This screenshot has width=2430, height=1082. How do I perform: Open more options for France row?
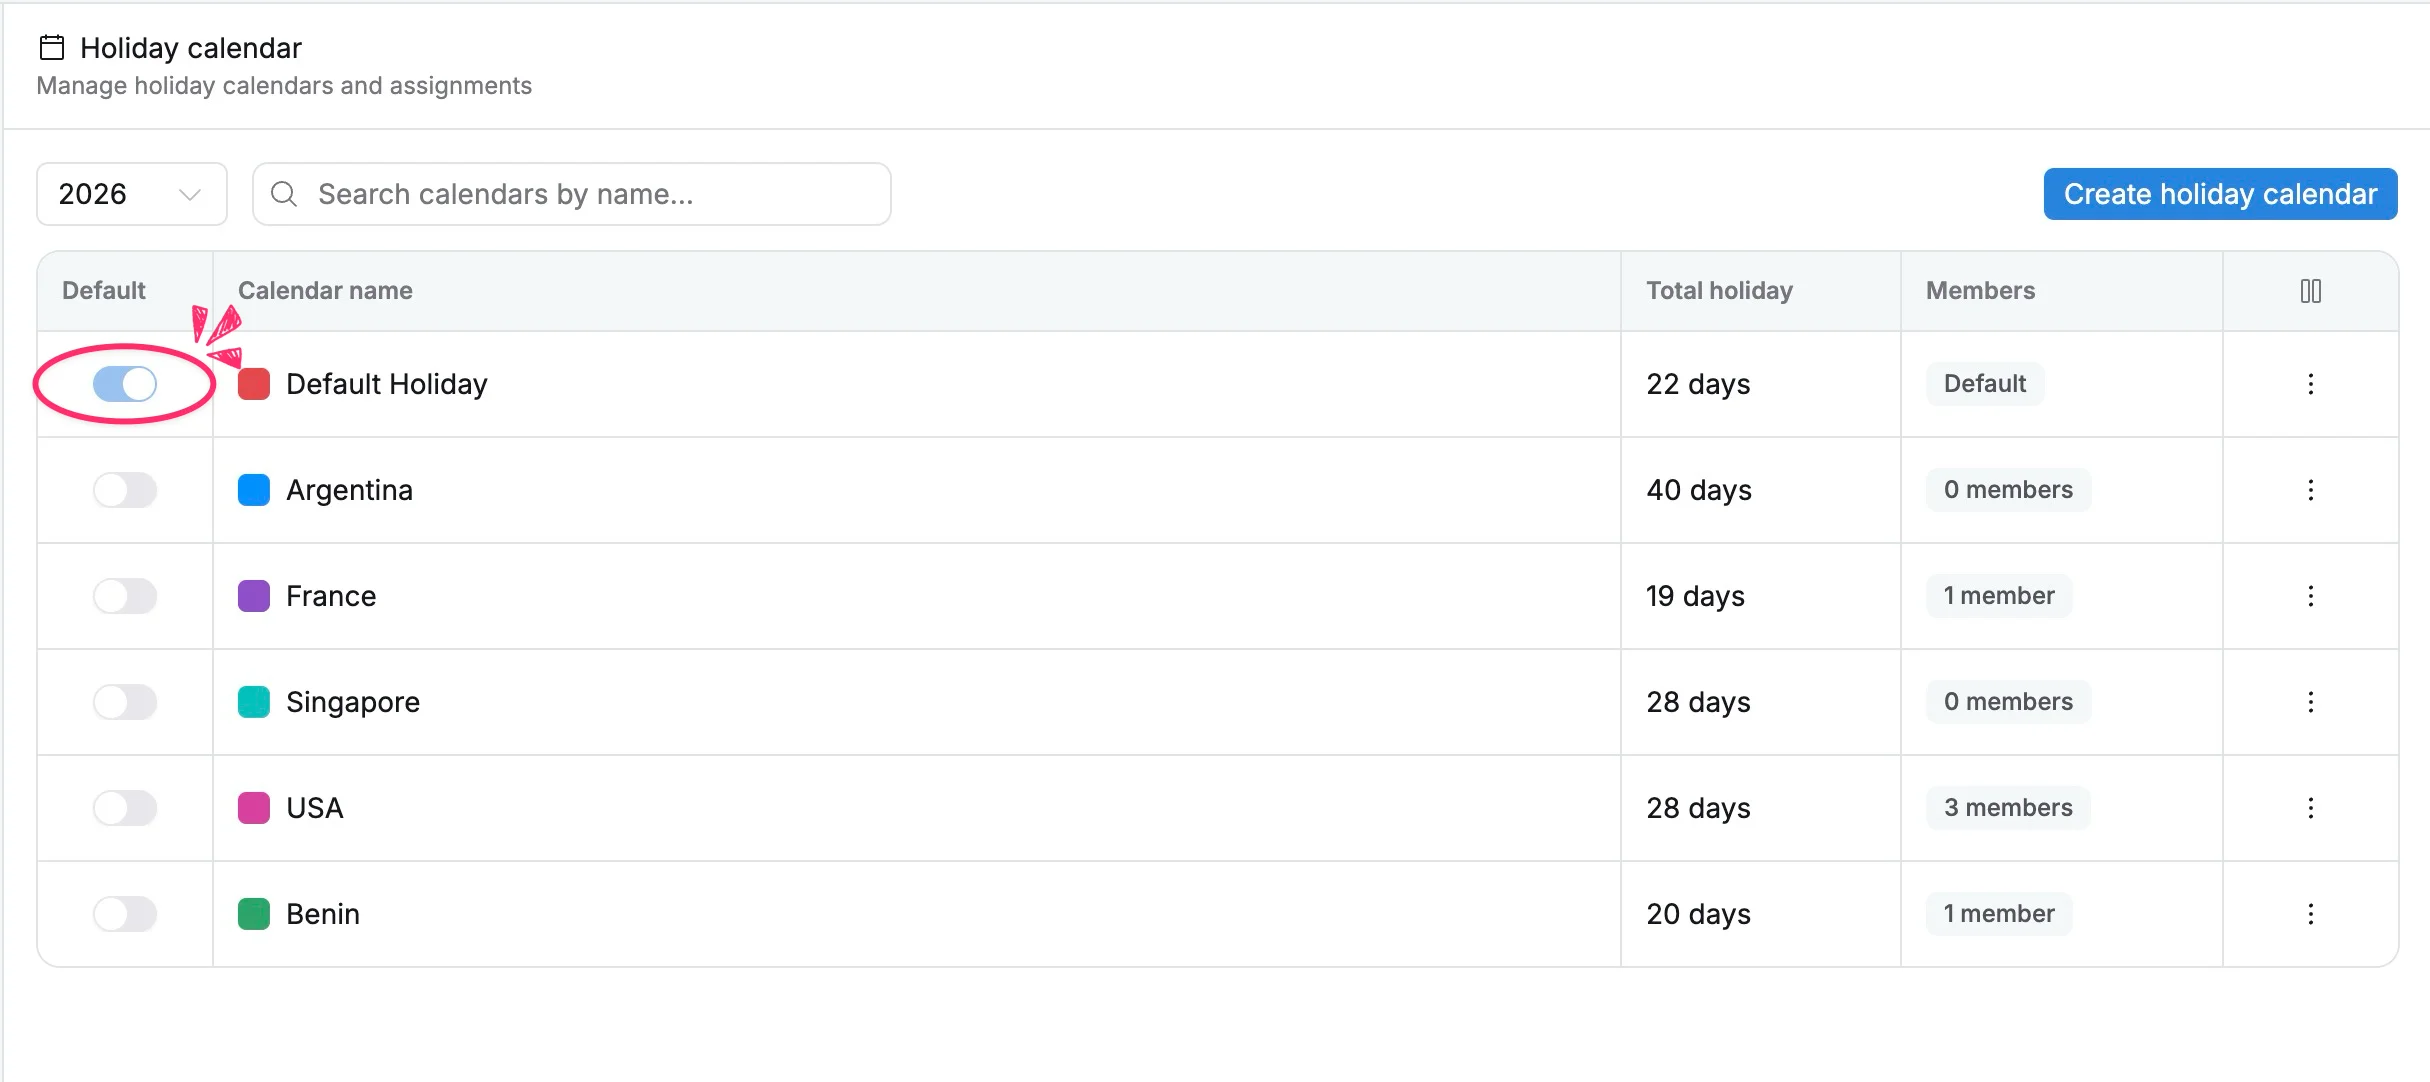pos(2310,596)
